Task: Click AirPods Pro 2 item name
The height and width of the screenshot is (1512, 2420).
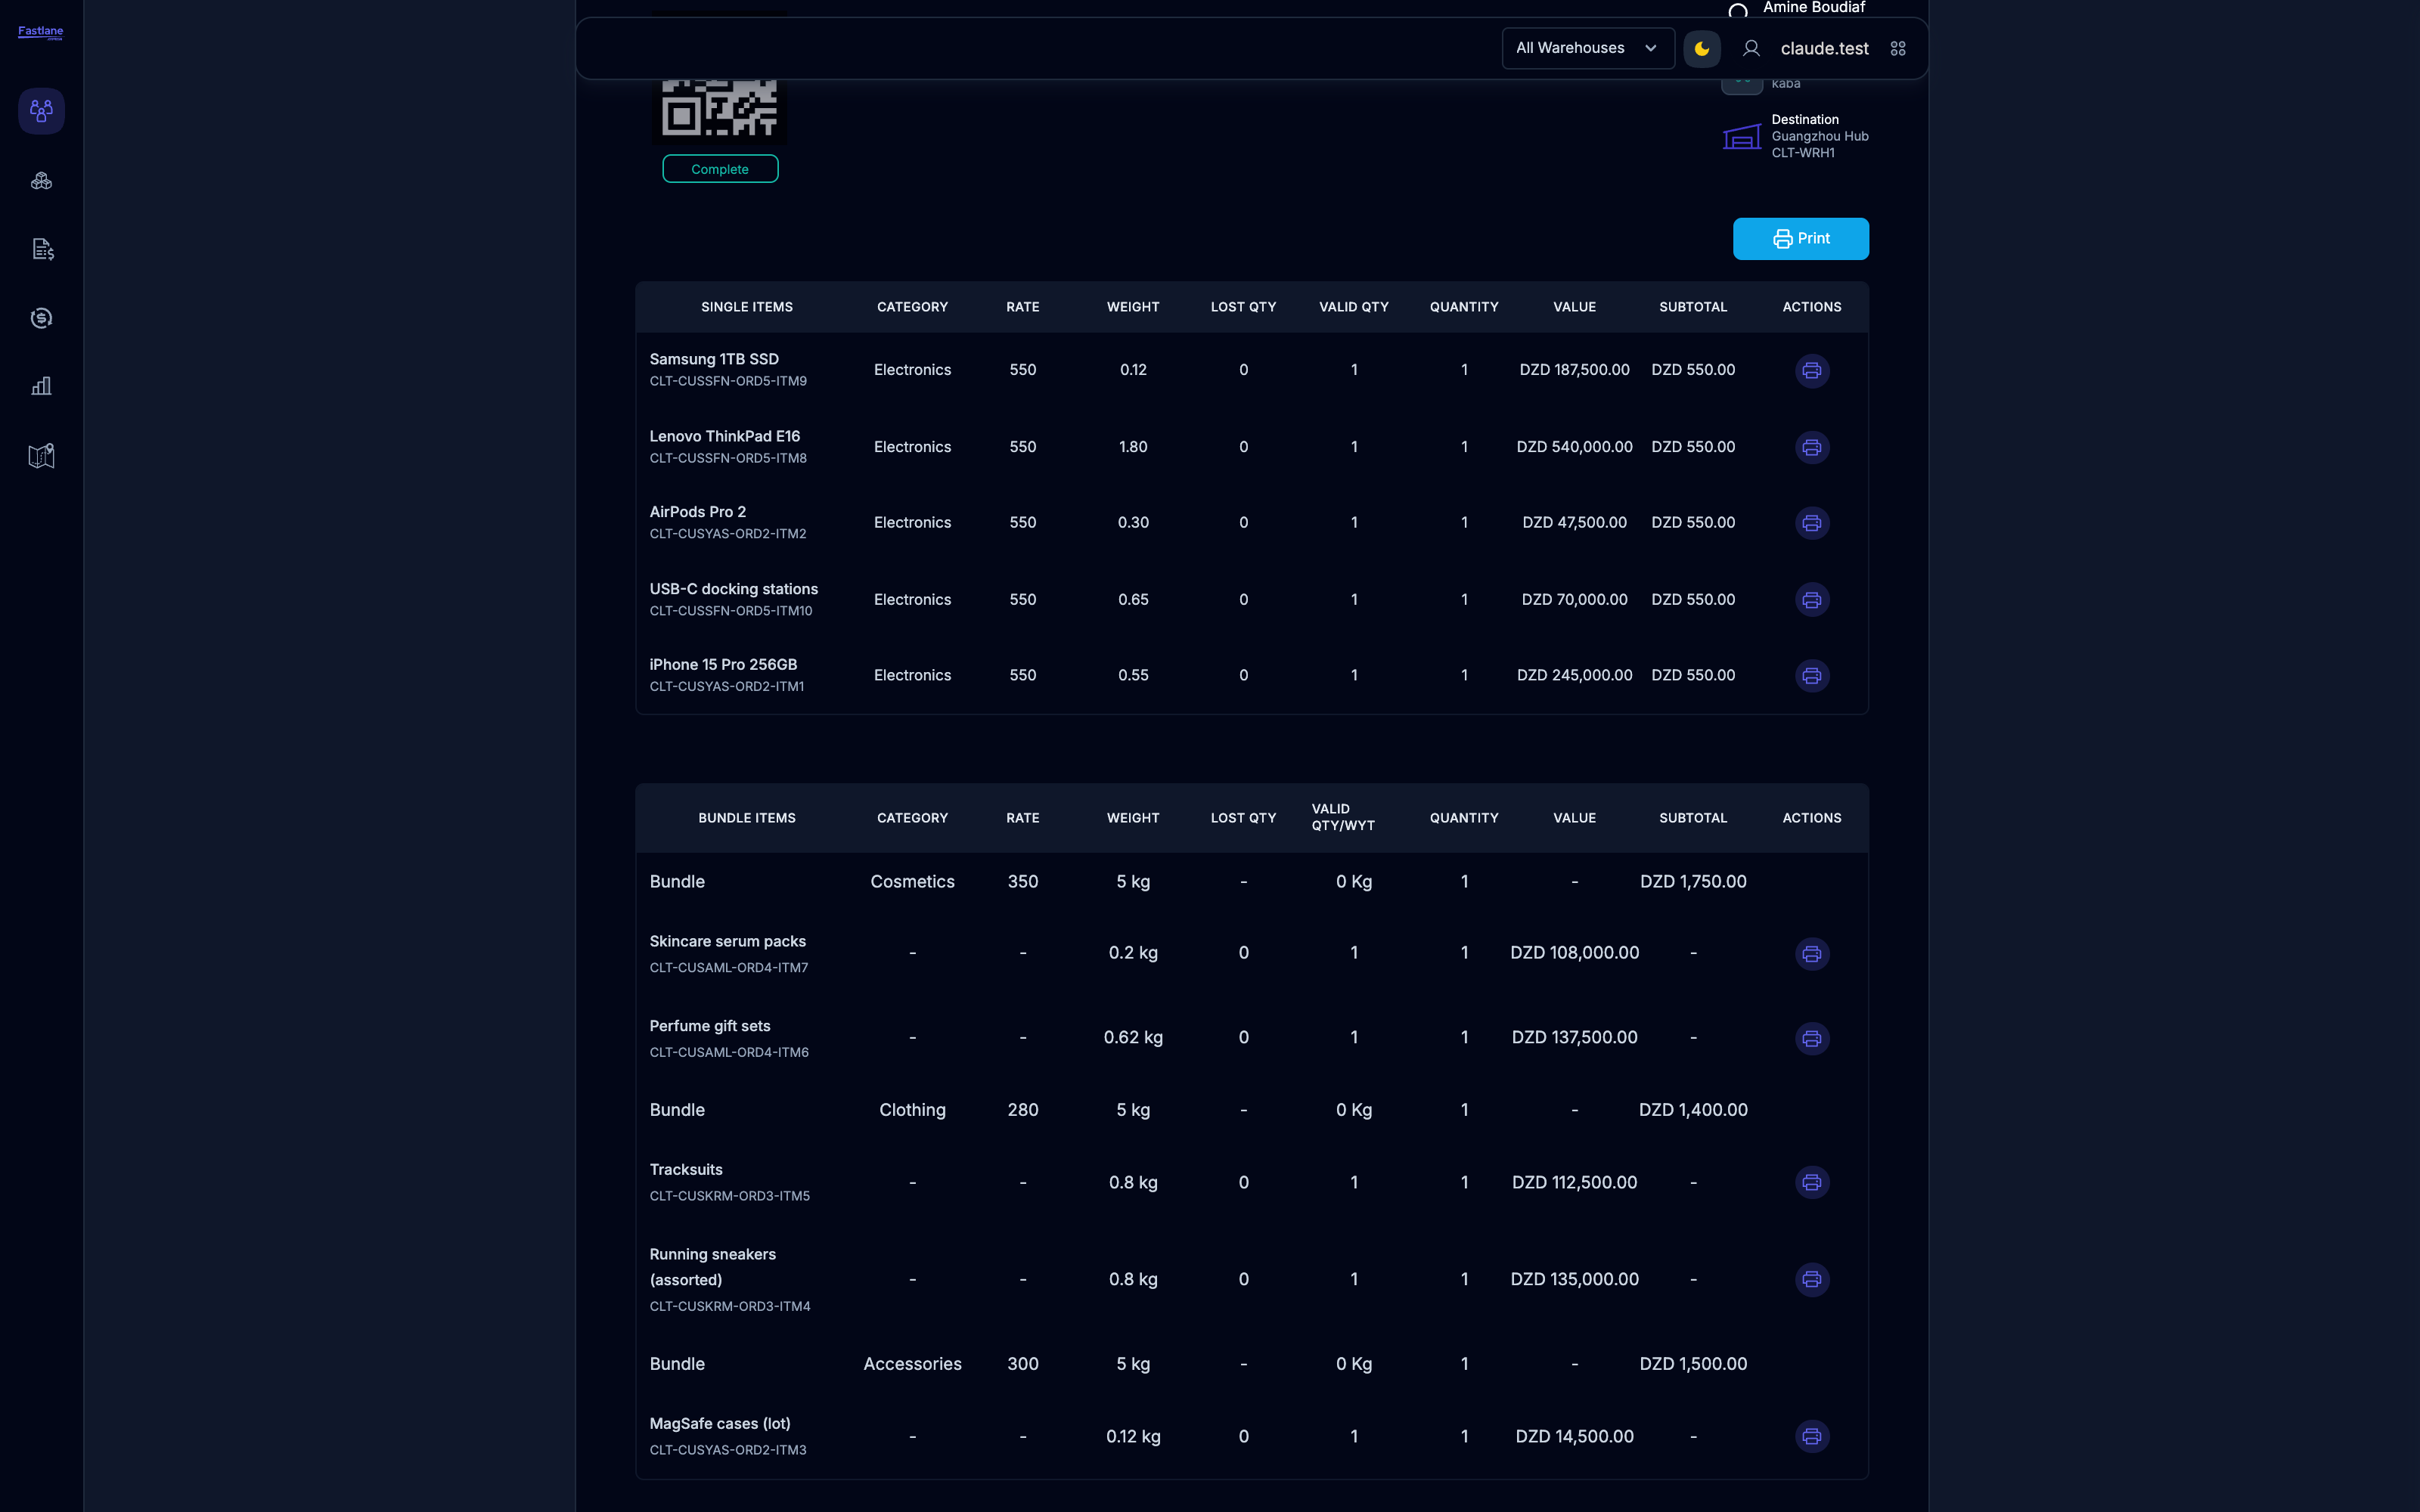Action: pyautogui.click(x=697, y=512)
